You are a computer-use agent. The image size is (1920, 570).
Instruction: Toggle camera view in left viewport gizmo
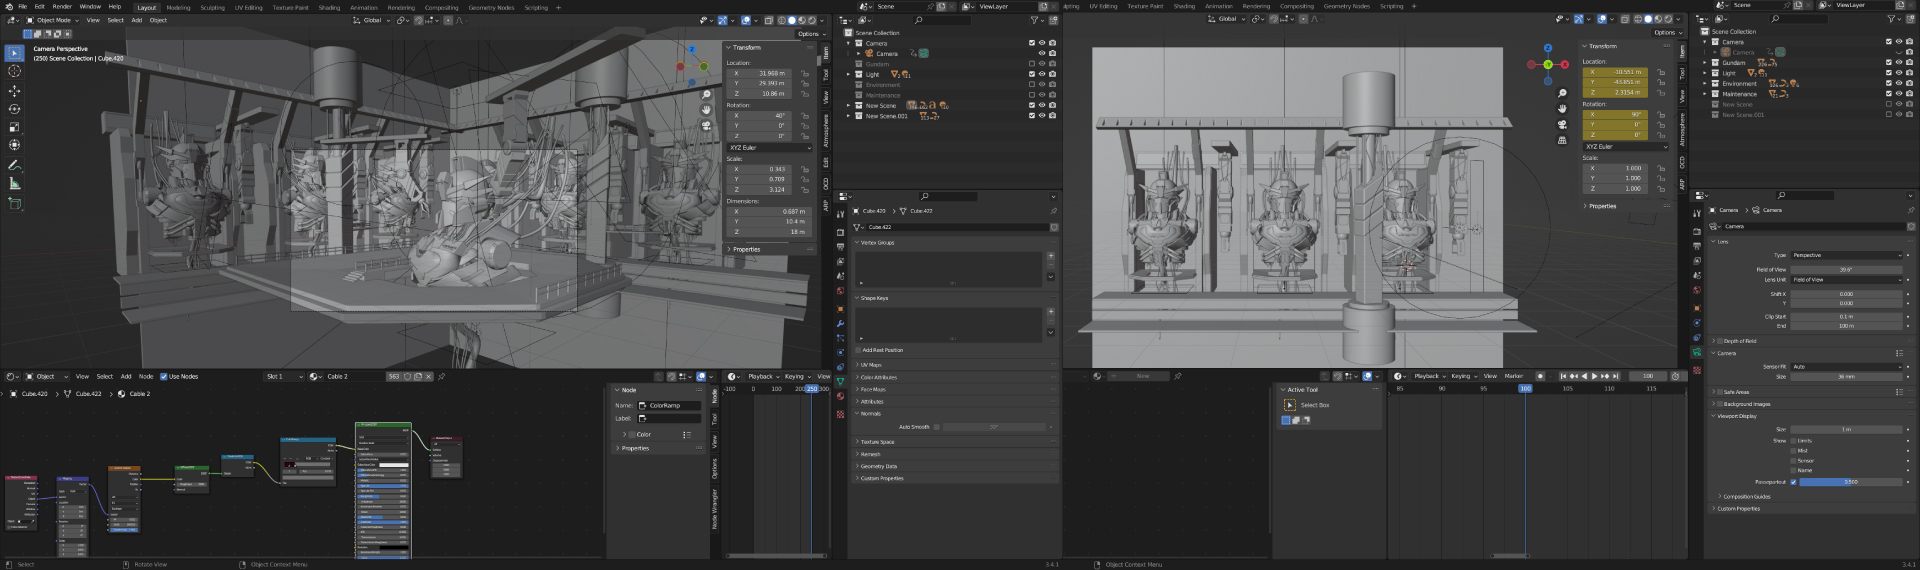[x=706, y=125]
